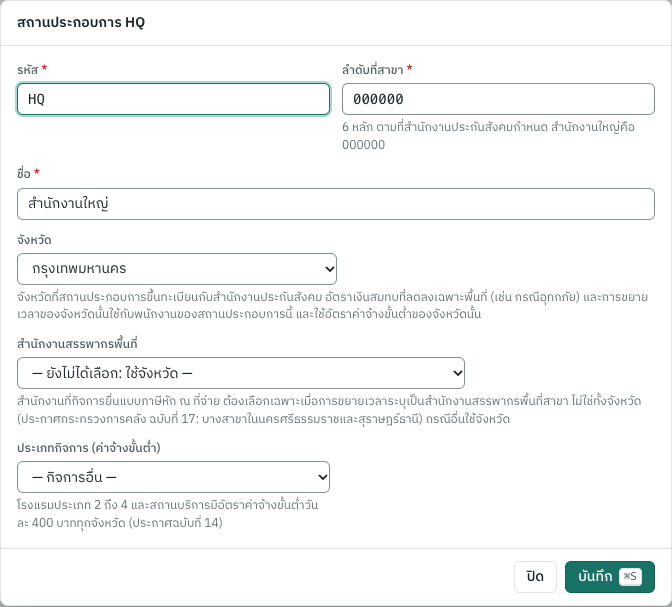Viewport: 672px width, 607px height.
Task: Click the ประเภทกิจการ (ค่าจ้างขั้นต่ำ) label
Action: pos(89,448)
